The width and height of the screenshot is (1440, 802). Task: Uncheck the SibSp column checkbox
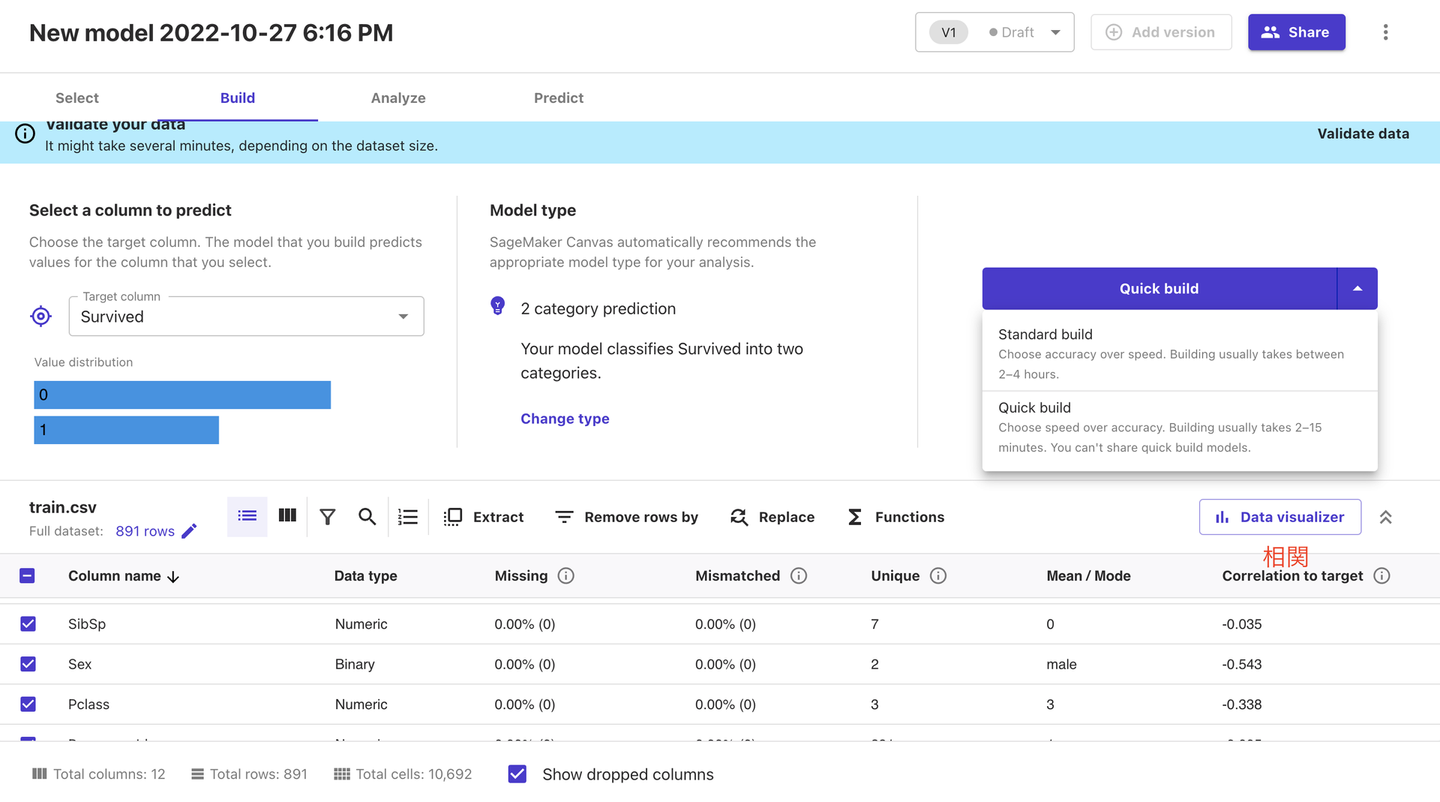click(28, 624)
